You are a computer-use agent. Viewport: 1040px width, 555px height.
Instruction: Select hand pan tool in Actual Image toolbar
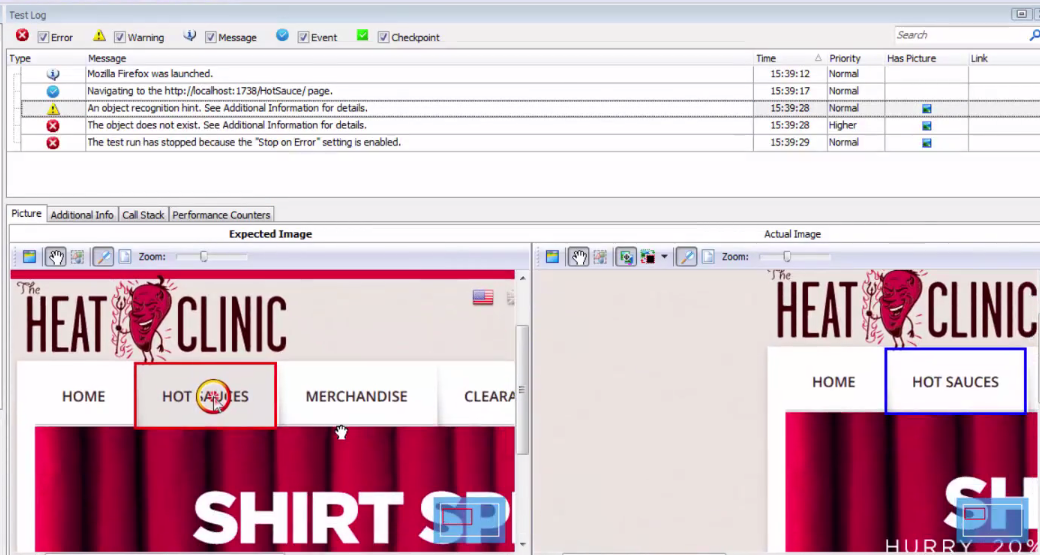pyautogui.click(x=579, y=257)
